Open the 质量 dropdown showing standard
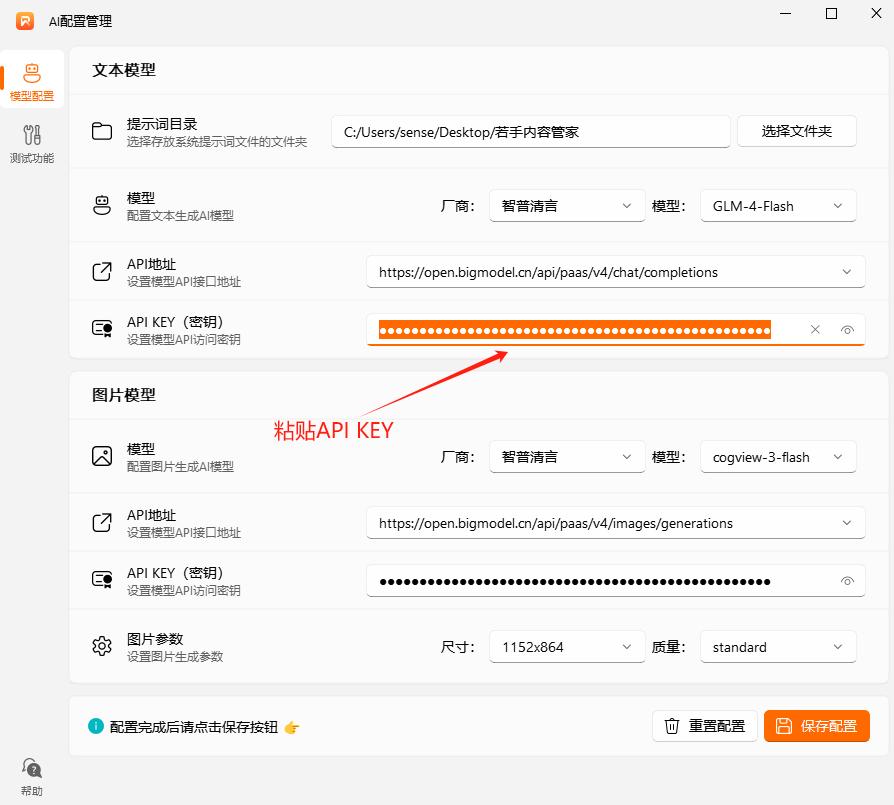This screenshot has width=894, height=805. click(x=778, y=646)
